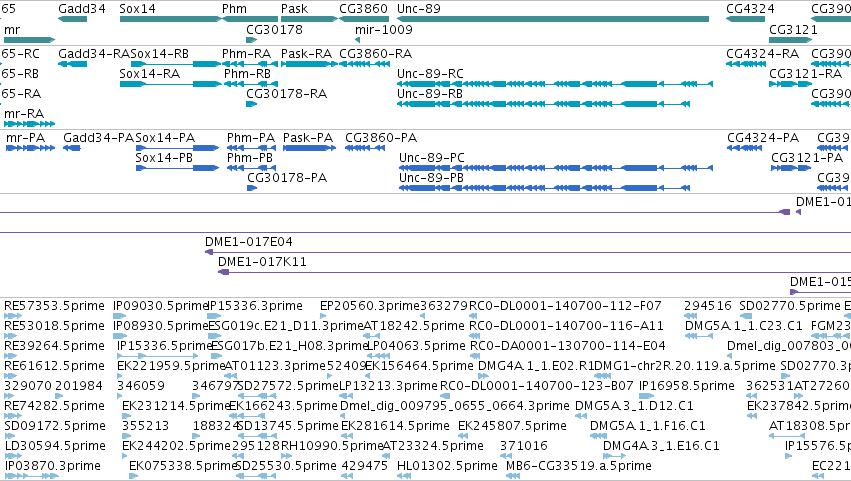Select the Phm-RA transcript
The image size is (851, 481).
[250, 64]
